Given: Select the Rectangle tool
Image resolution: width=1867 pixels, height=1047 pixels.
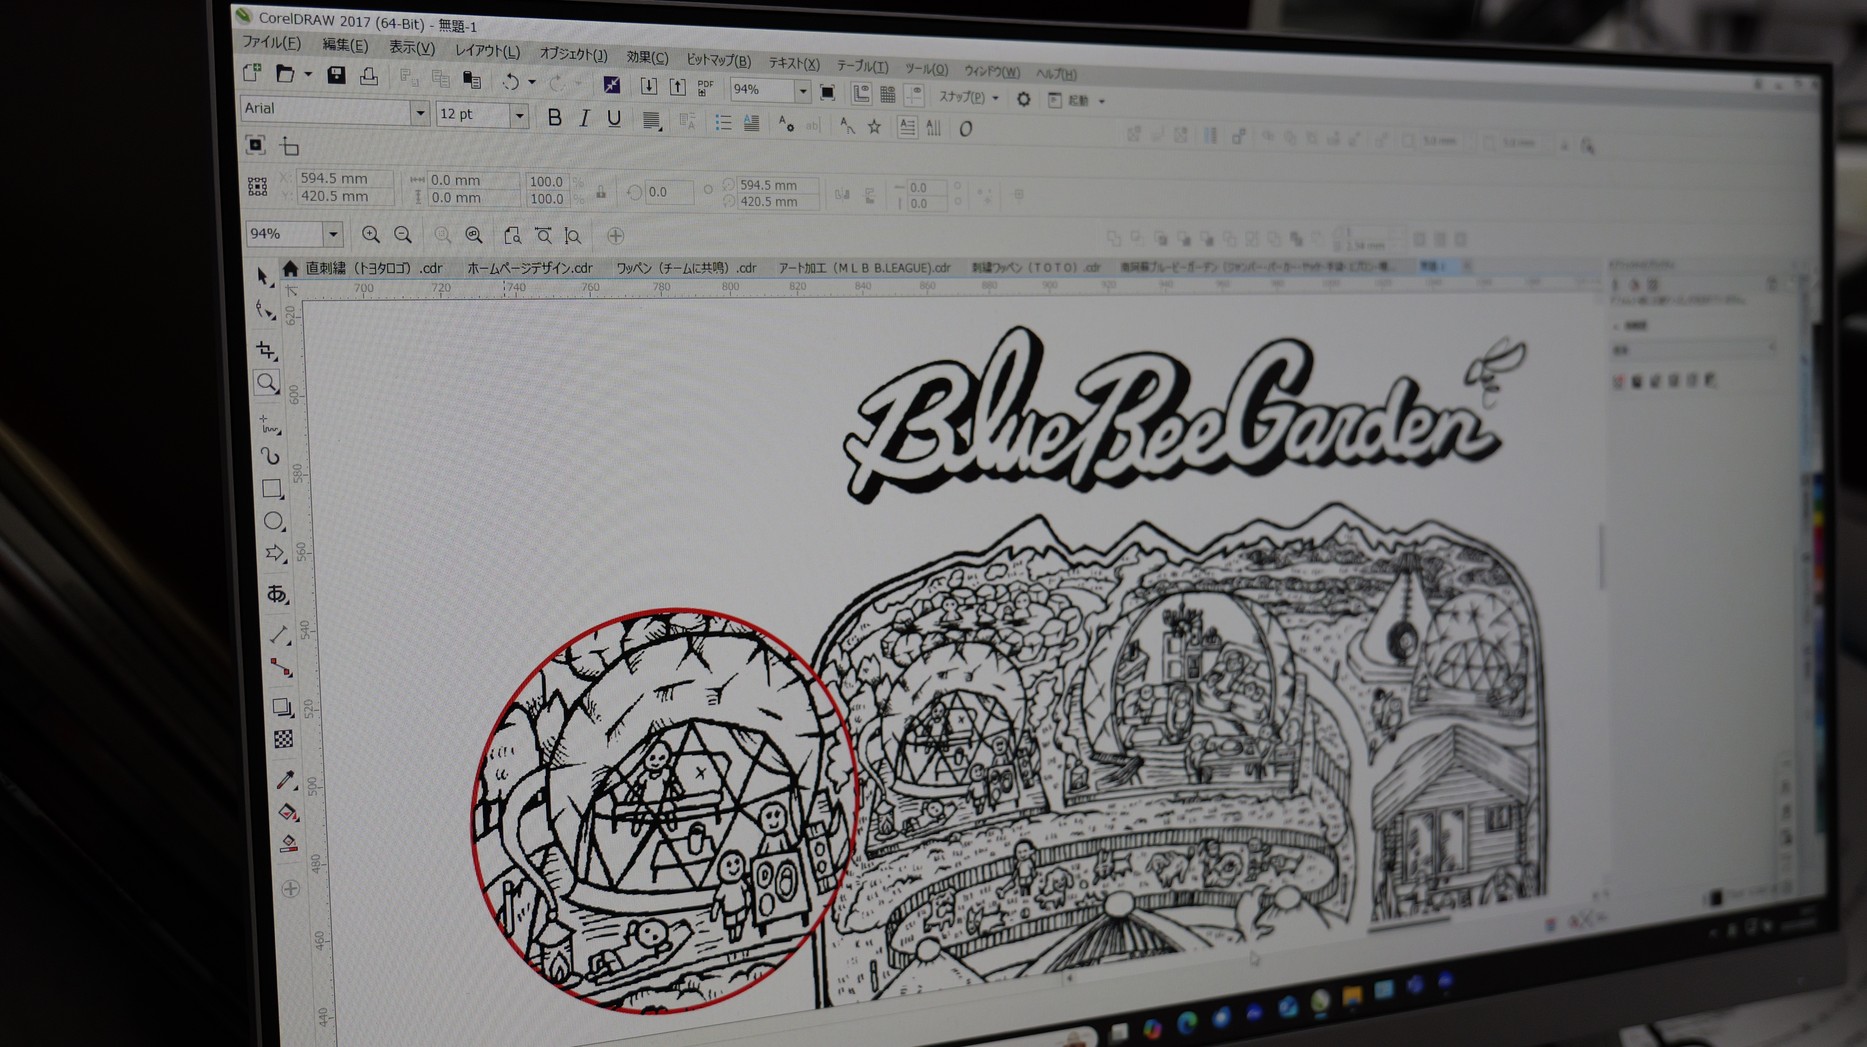Looking at the screenshot, I should click(272, 489).
